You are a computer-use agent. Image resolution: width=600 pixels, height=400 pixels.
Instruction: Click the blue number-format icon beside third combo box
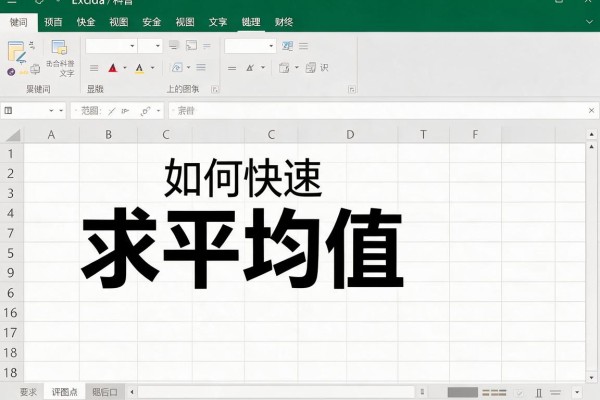coord(287,46)
